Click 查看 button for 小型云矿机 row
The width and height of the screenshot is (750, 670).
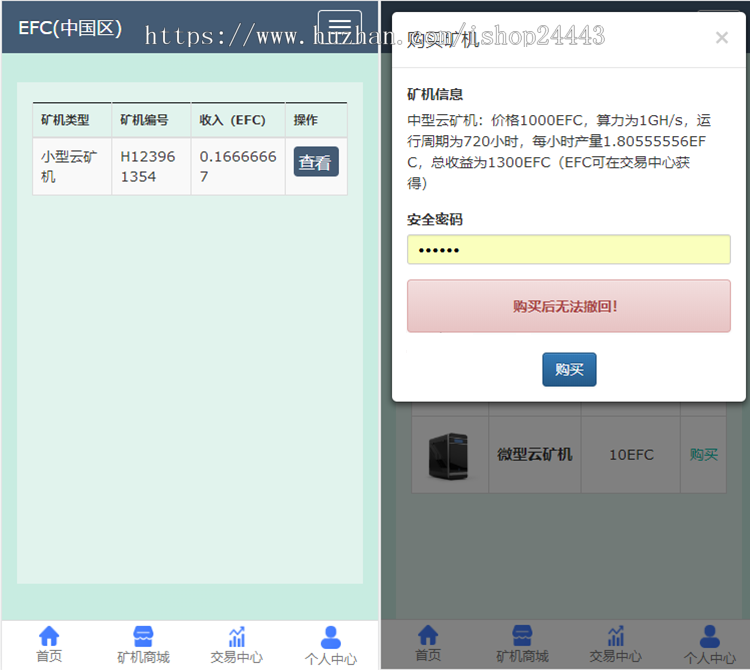click(316, 162)
